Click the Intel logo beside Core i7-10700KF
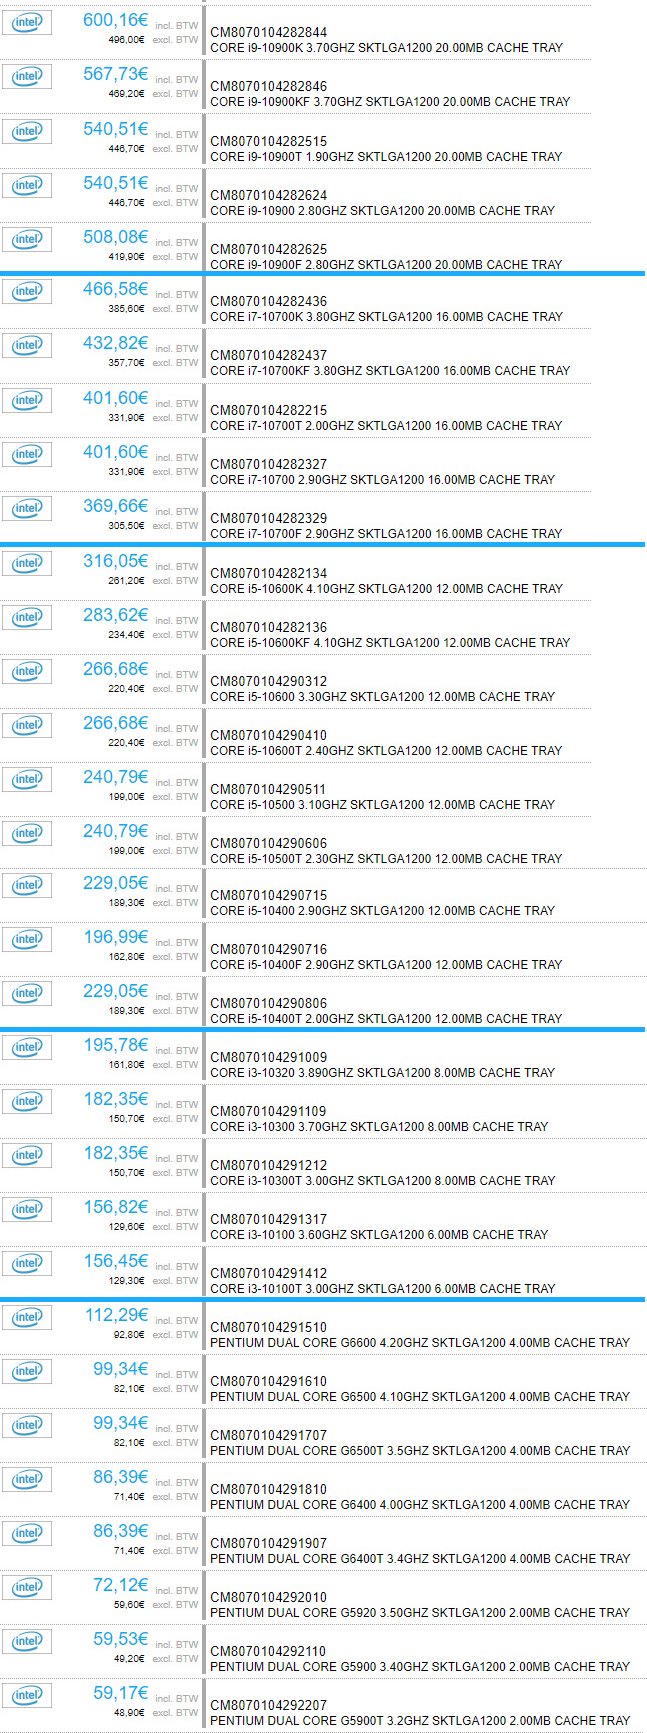647x1733 pixels. point(27,345)
